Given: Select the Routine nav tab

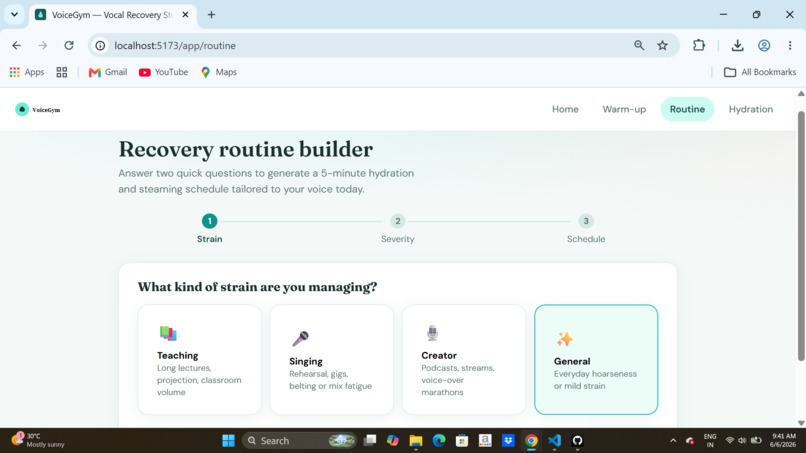Looking at the screenshot, I should coord(687,109).
